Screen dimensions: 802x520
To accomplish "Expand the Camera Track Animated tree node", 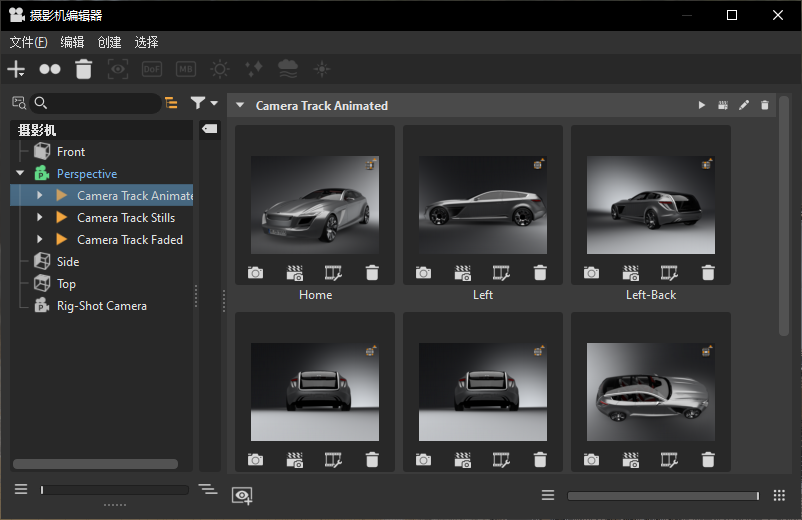I will pyautogui.click(x=39, y=195).
